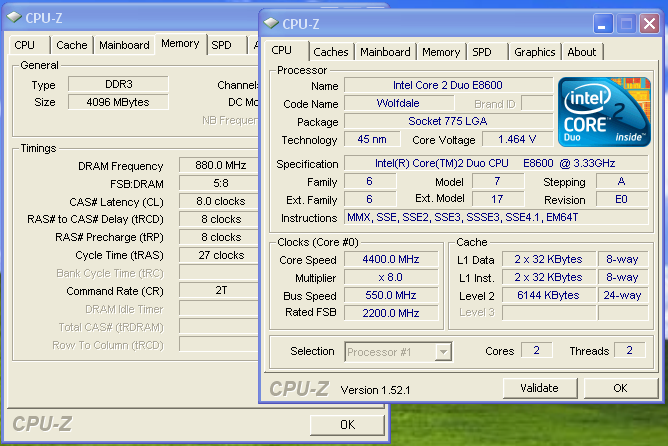
Task: Click the RAS# Precharge value 8 clocks
Action: point(219,237)
